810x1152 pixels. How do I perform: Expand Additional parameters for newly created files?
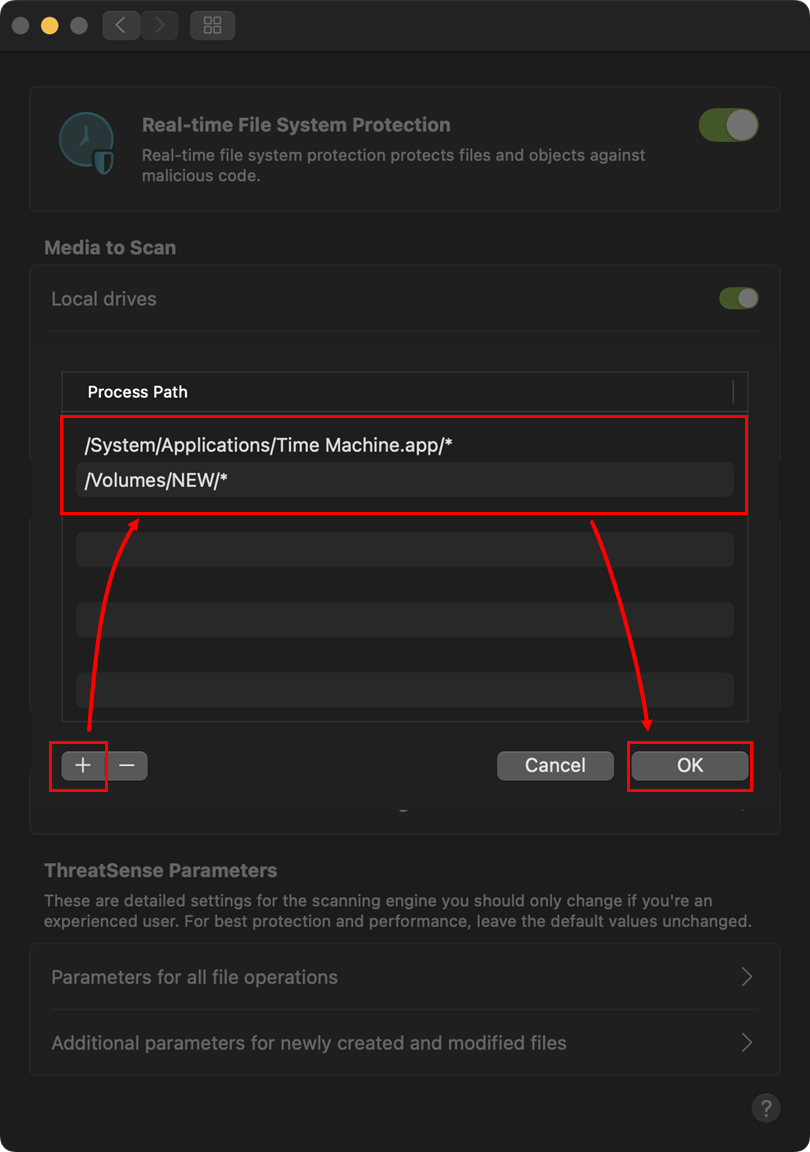pos(746,1043)
